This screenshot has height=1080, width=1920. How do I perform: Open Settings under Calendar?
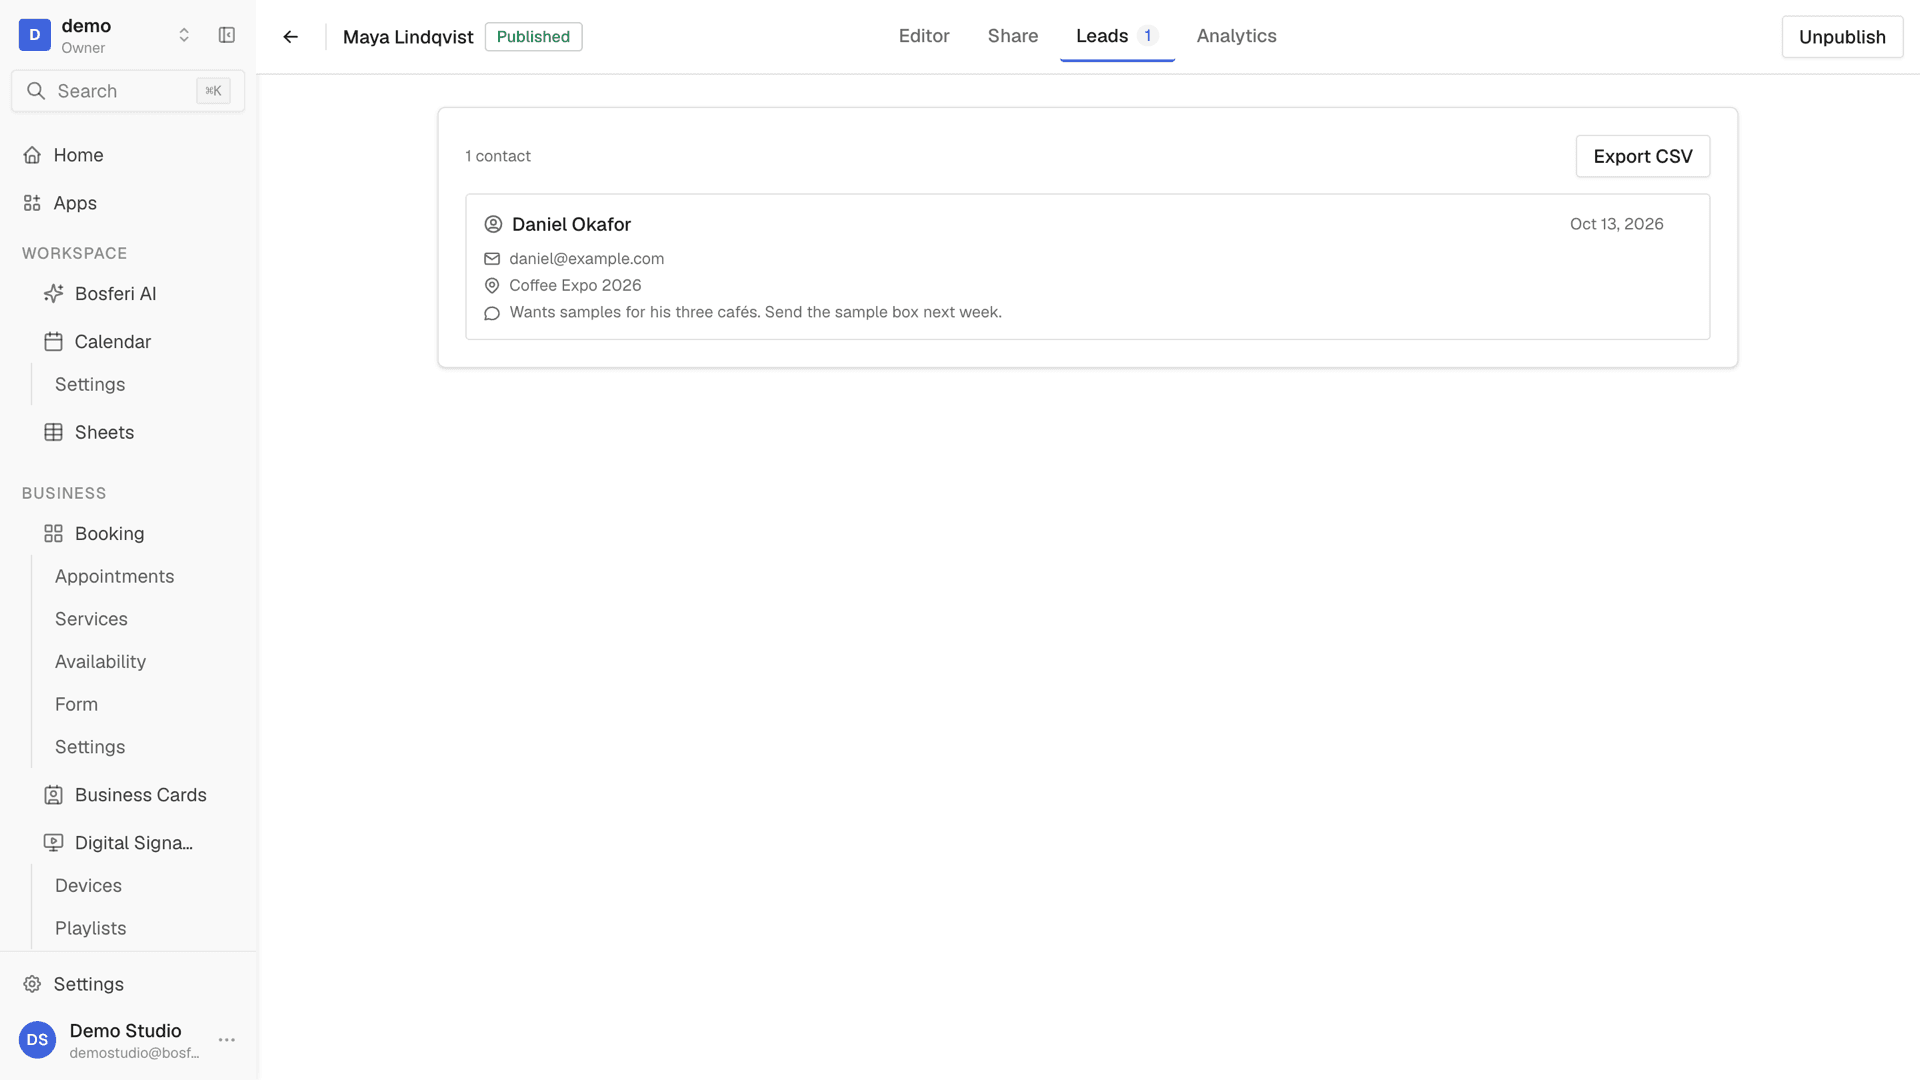(x=90, y=385)
